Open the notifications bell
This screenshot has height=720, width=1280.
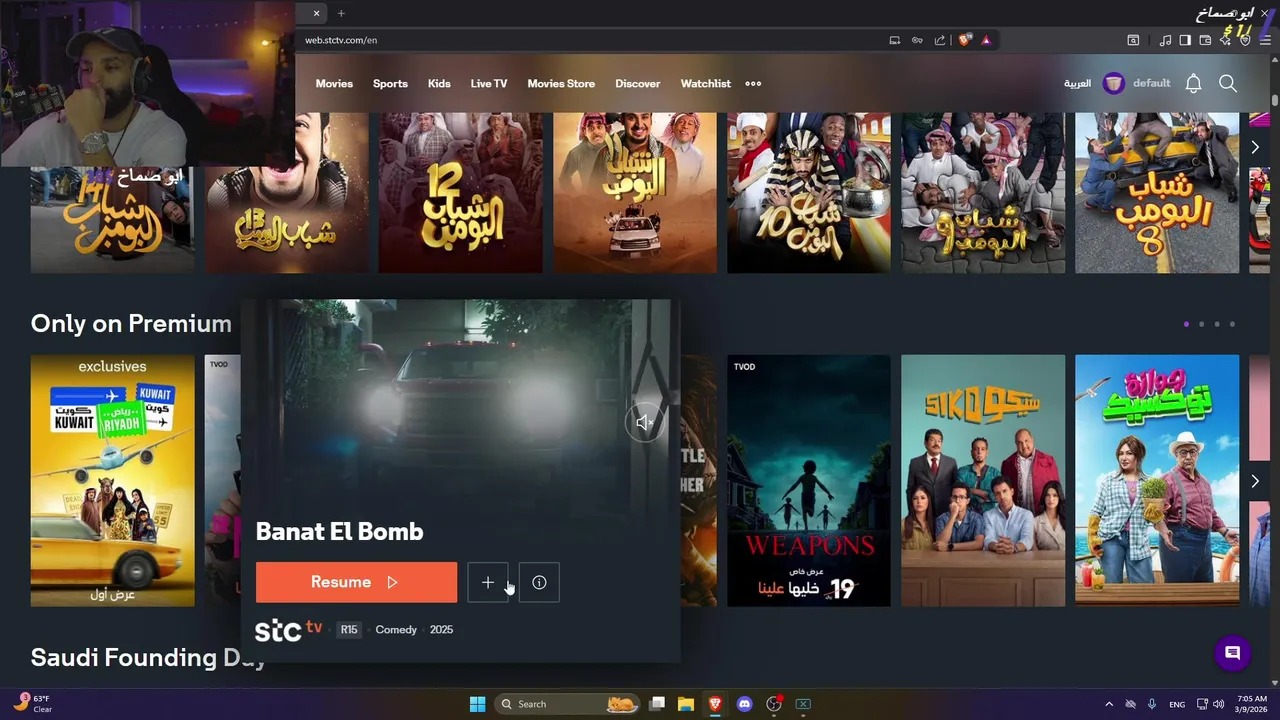(x=1193, y=84)
